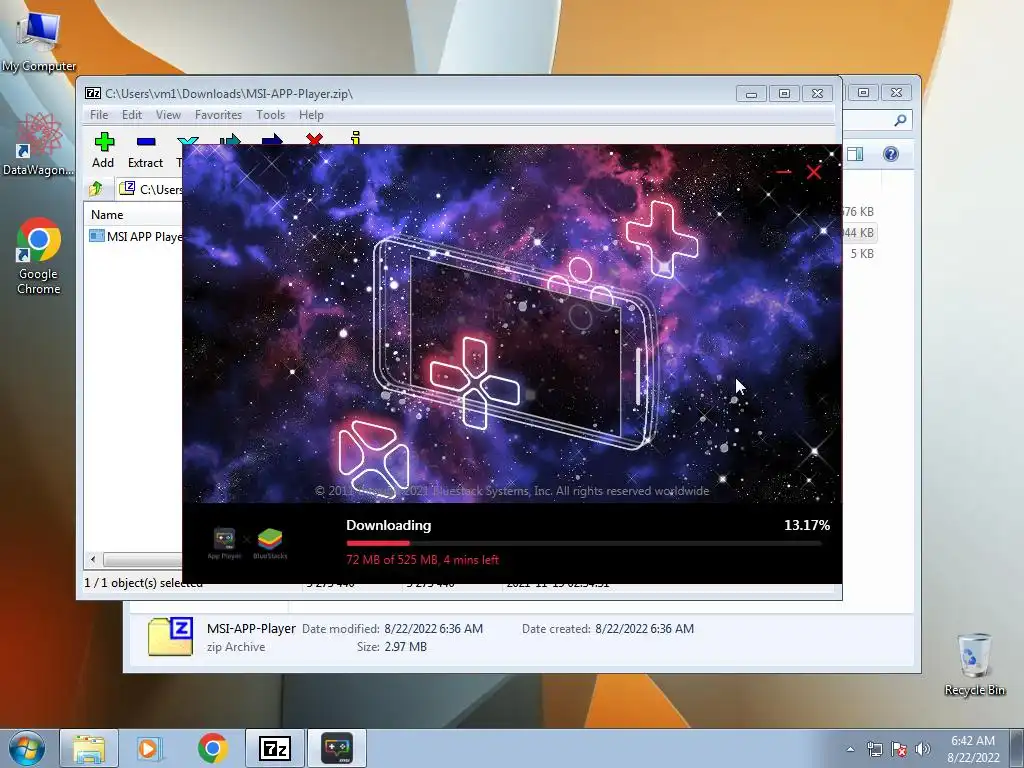Open the Help menu in 7-Zip

coord(311,114)
